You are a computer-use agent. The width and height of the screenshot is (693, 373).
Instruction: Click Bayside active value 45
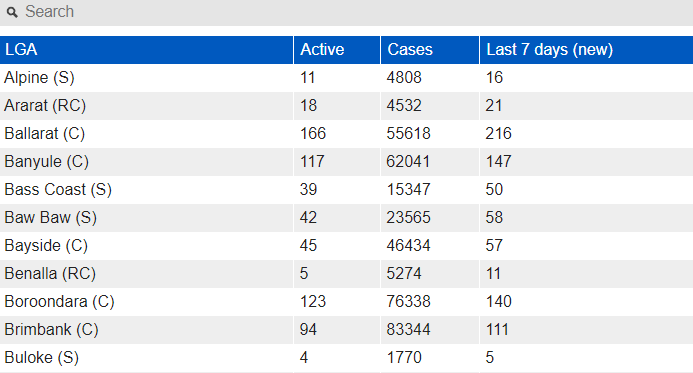308,246
